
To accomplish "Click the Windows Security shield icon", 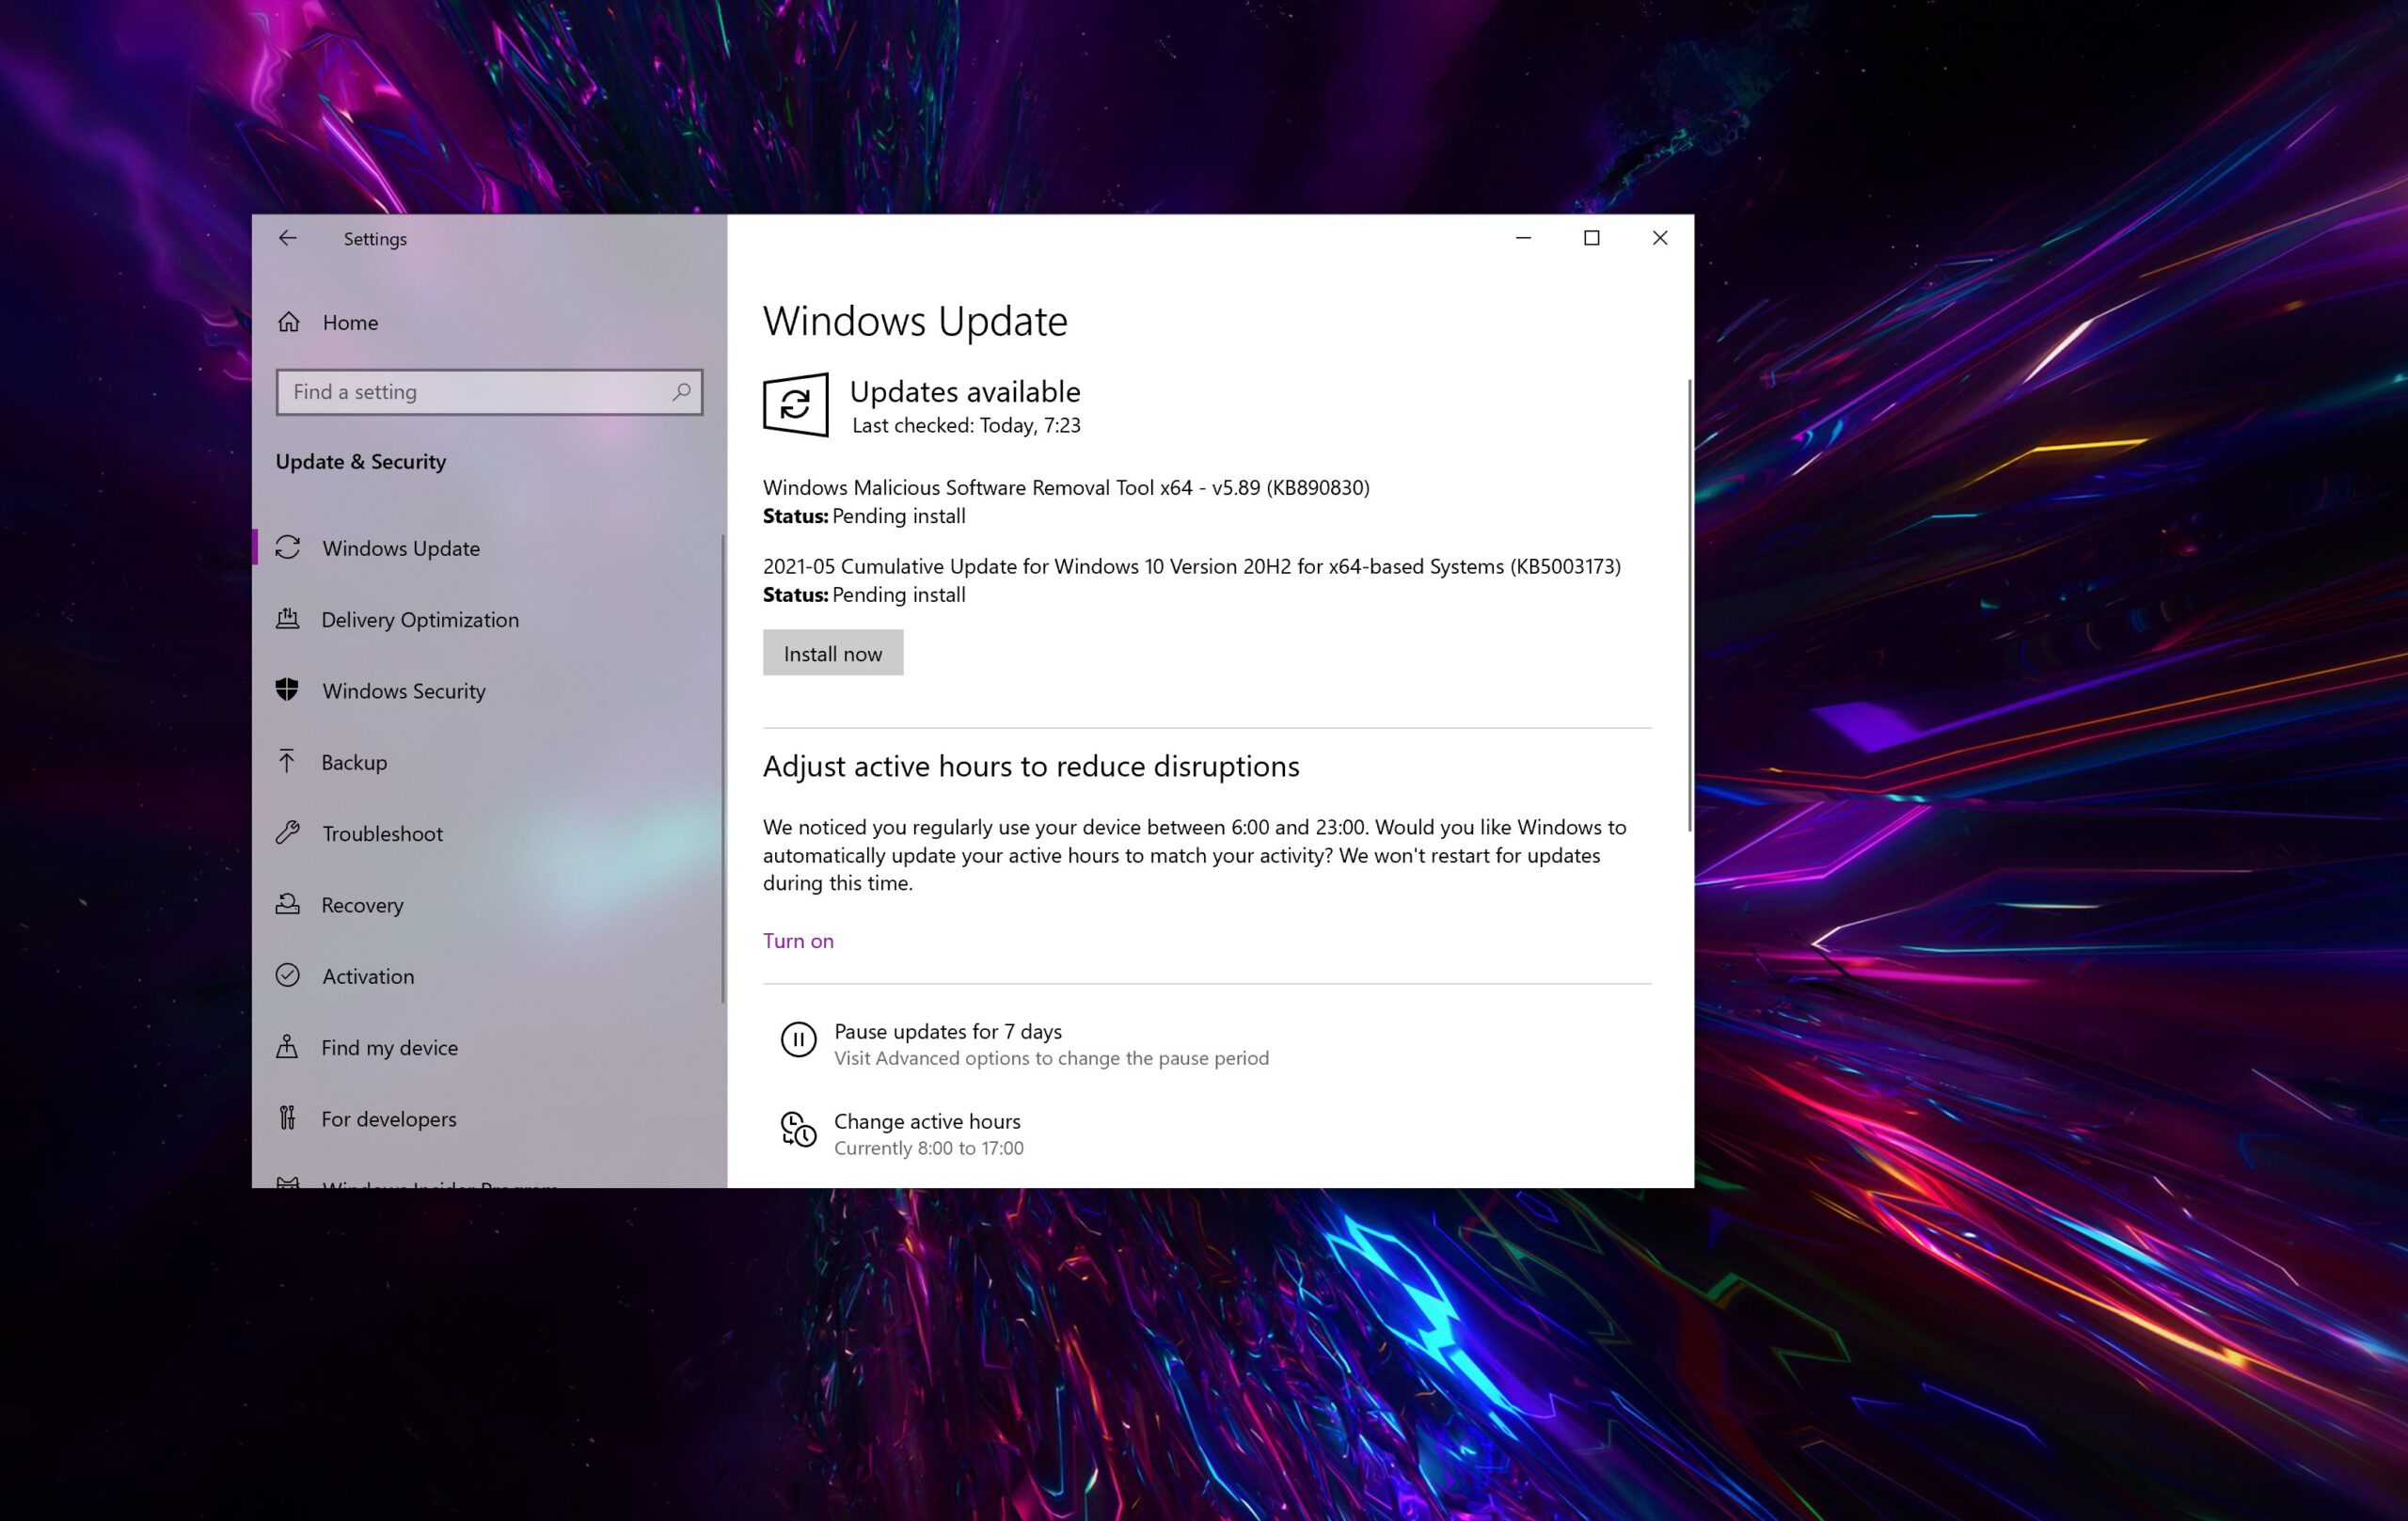I will click(x=288, y=690).
